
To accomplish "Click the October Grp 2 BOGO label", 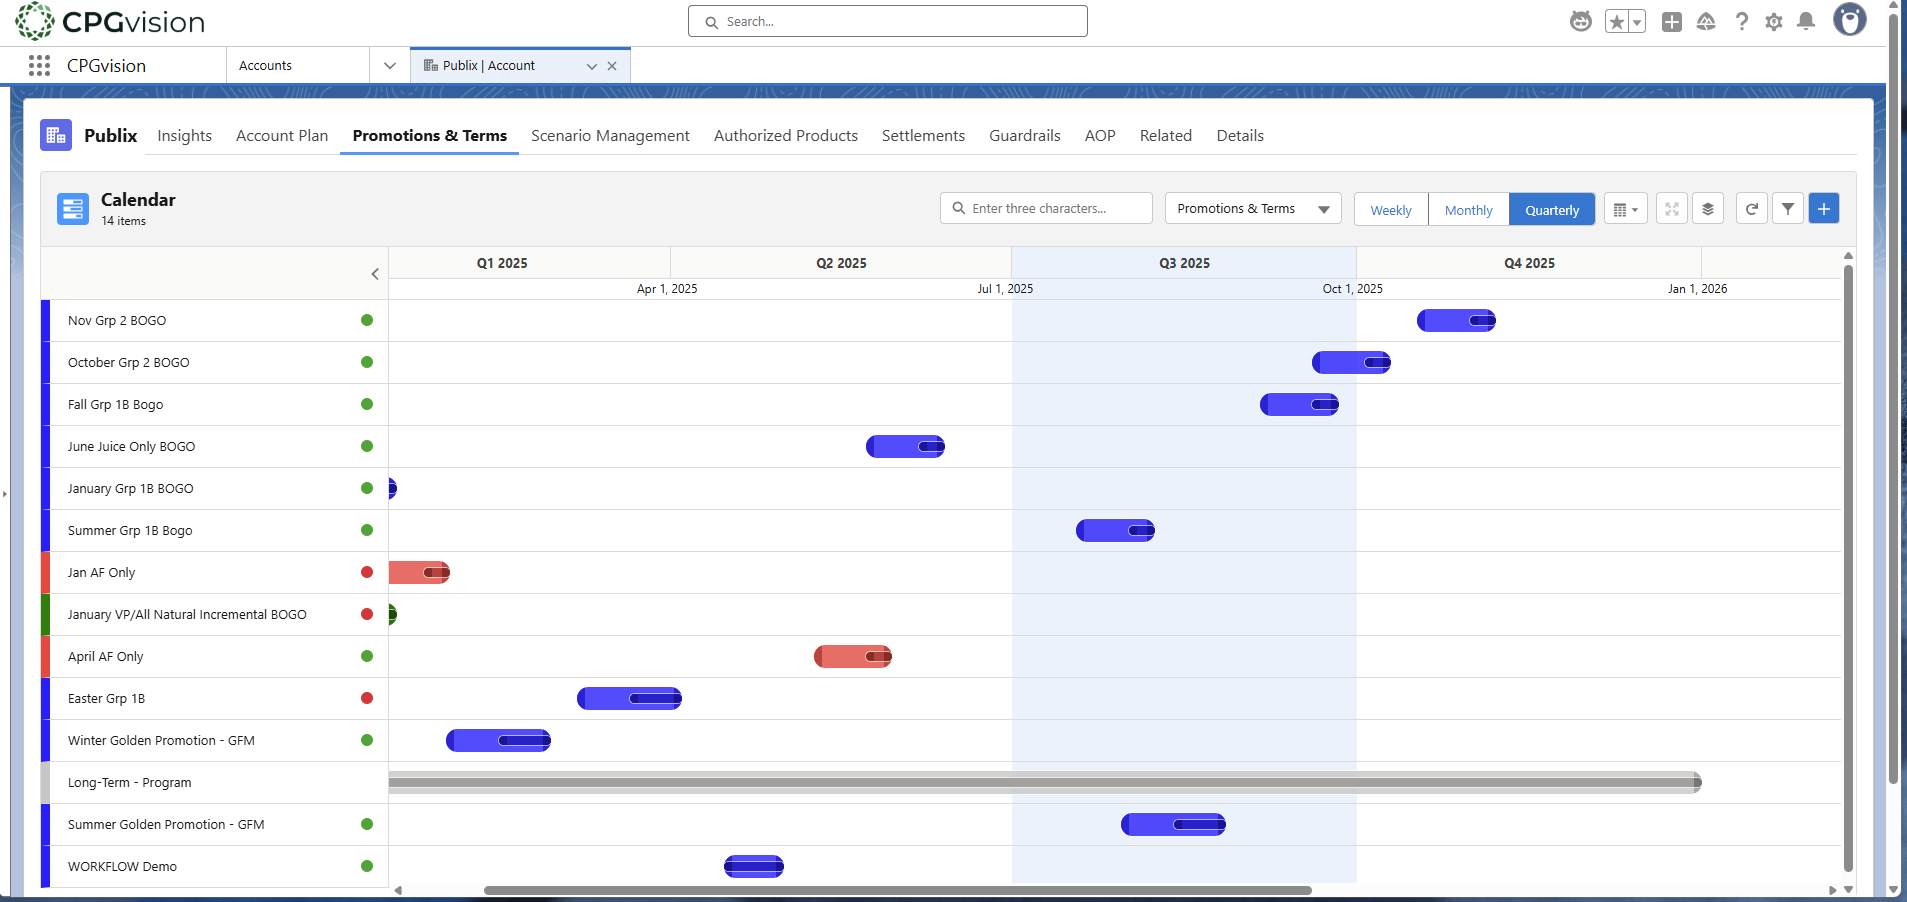I will click(x=128, y=362).
